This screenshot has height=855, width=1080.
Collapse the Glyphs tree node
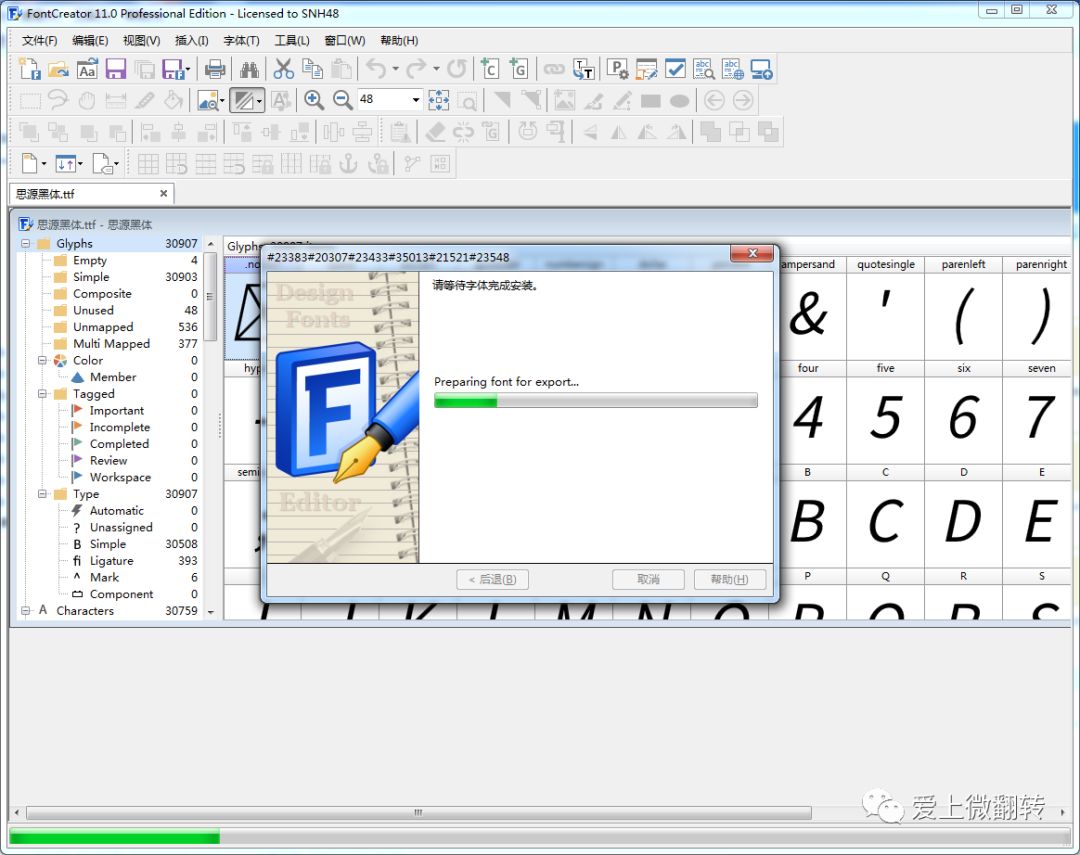tap(25, 243)
